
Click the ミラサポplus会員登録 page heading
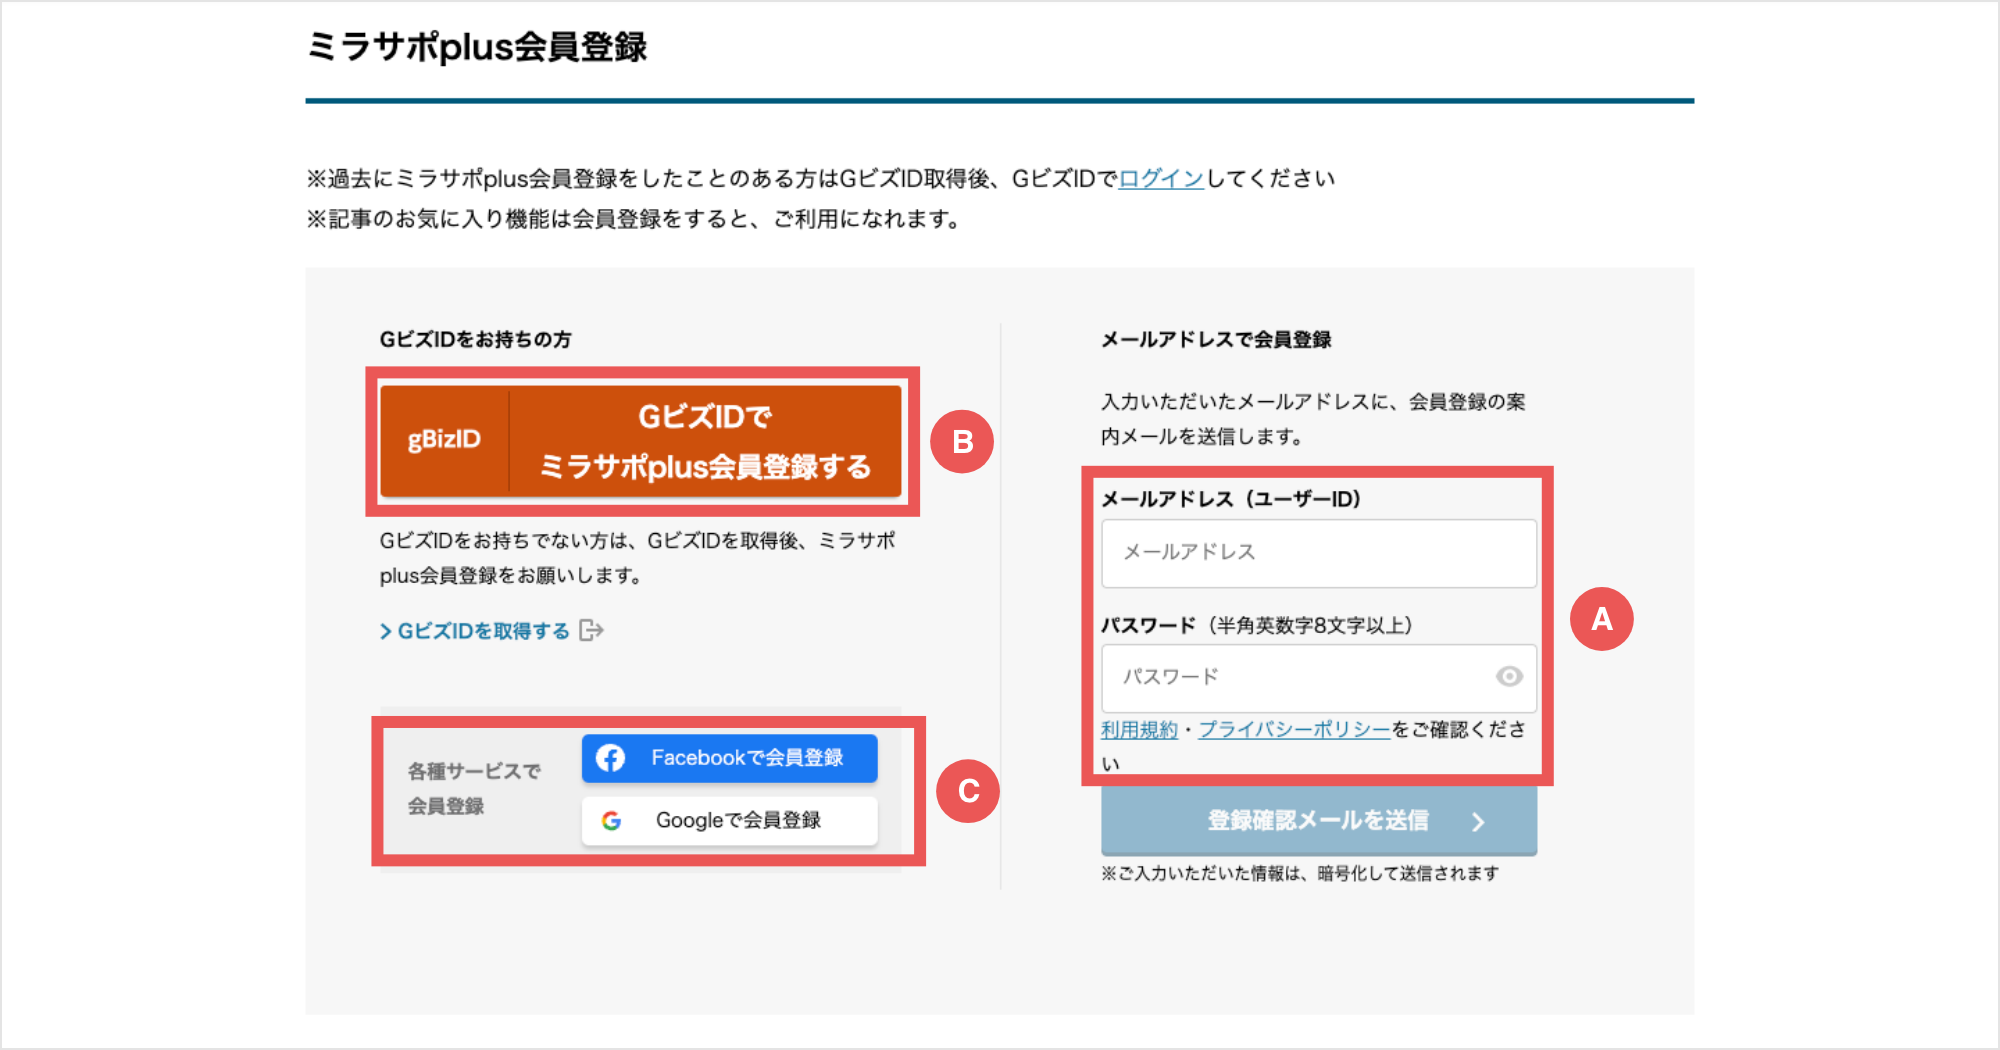[477, 47]
